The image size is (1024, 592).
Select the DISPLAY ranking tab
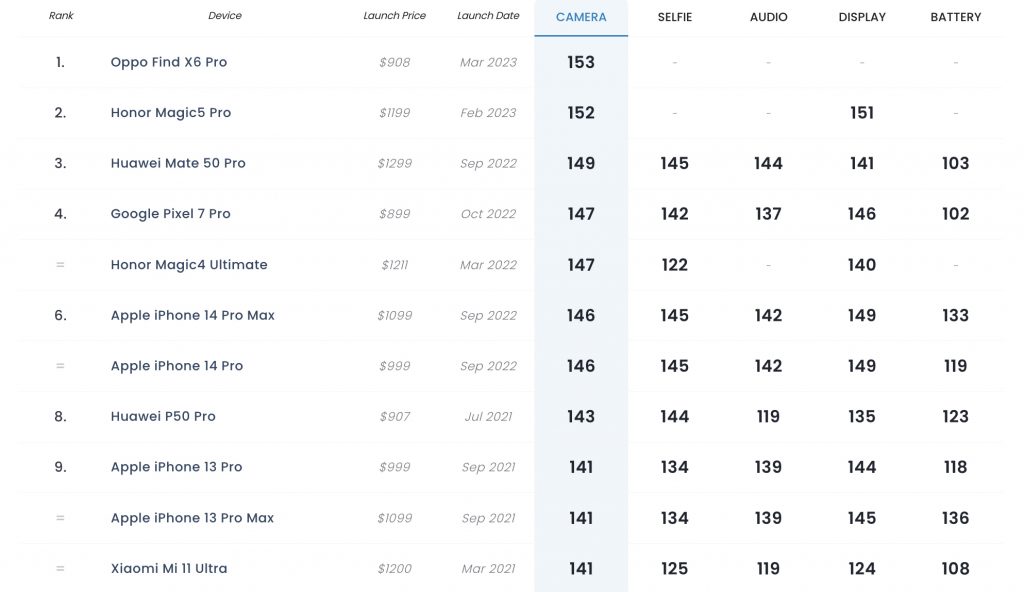[x=862, y=17]
